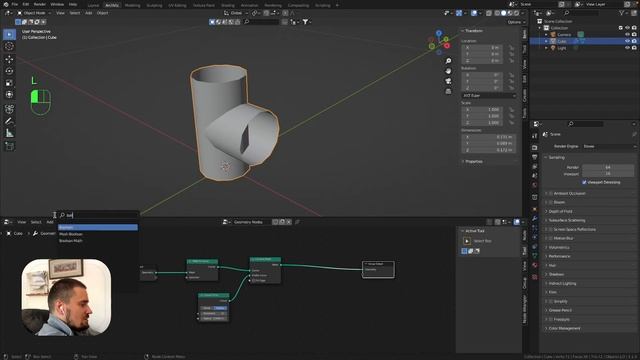Image resolution: width=640 pixels, height=360 pixels.
Task: Click the zoom magnifier viewport gizmo
Action: click(x=448, y=61)
